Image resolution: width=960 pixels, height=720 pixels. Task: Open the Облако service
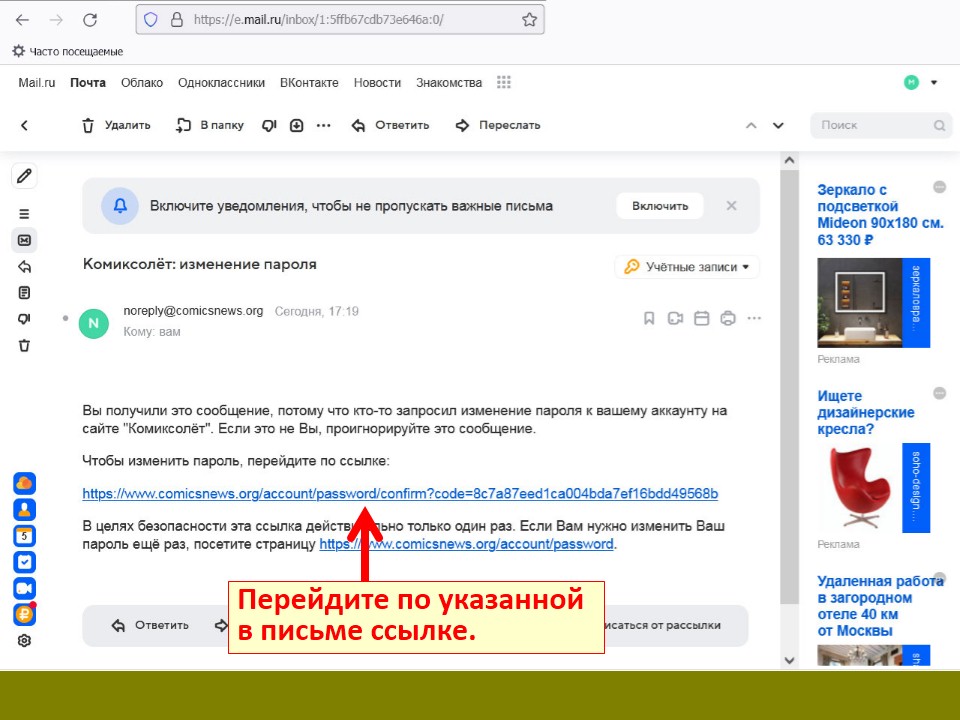(142, 83)
